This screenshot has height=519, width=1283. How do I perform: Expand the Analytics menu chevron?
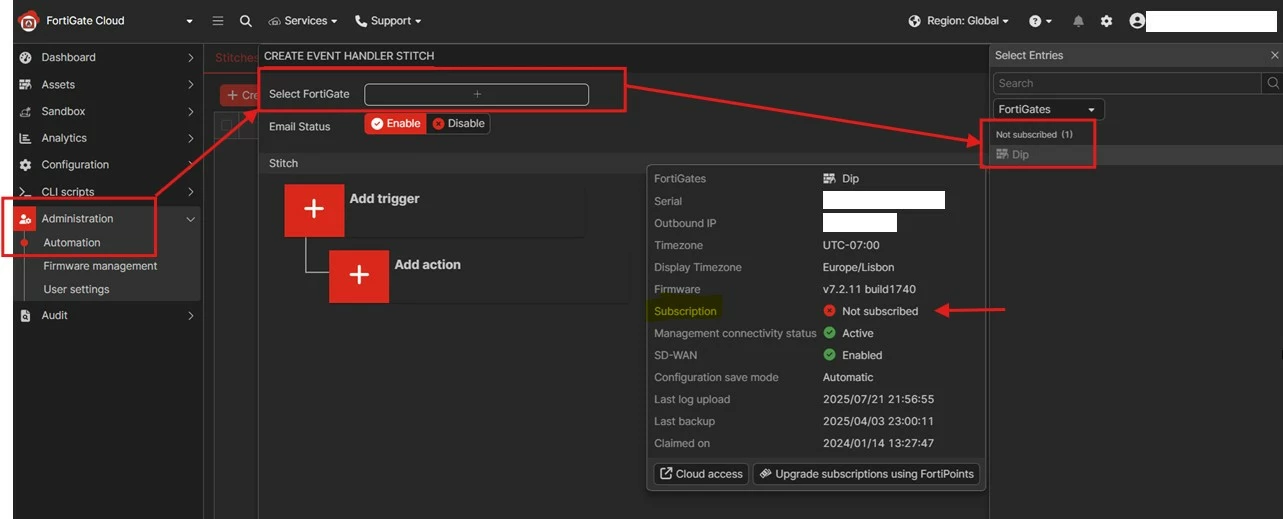point(190,138)
